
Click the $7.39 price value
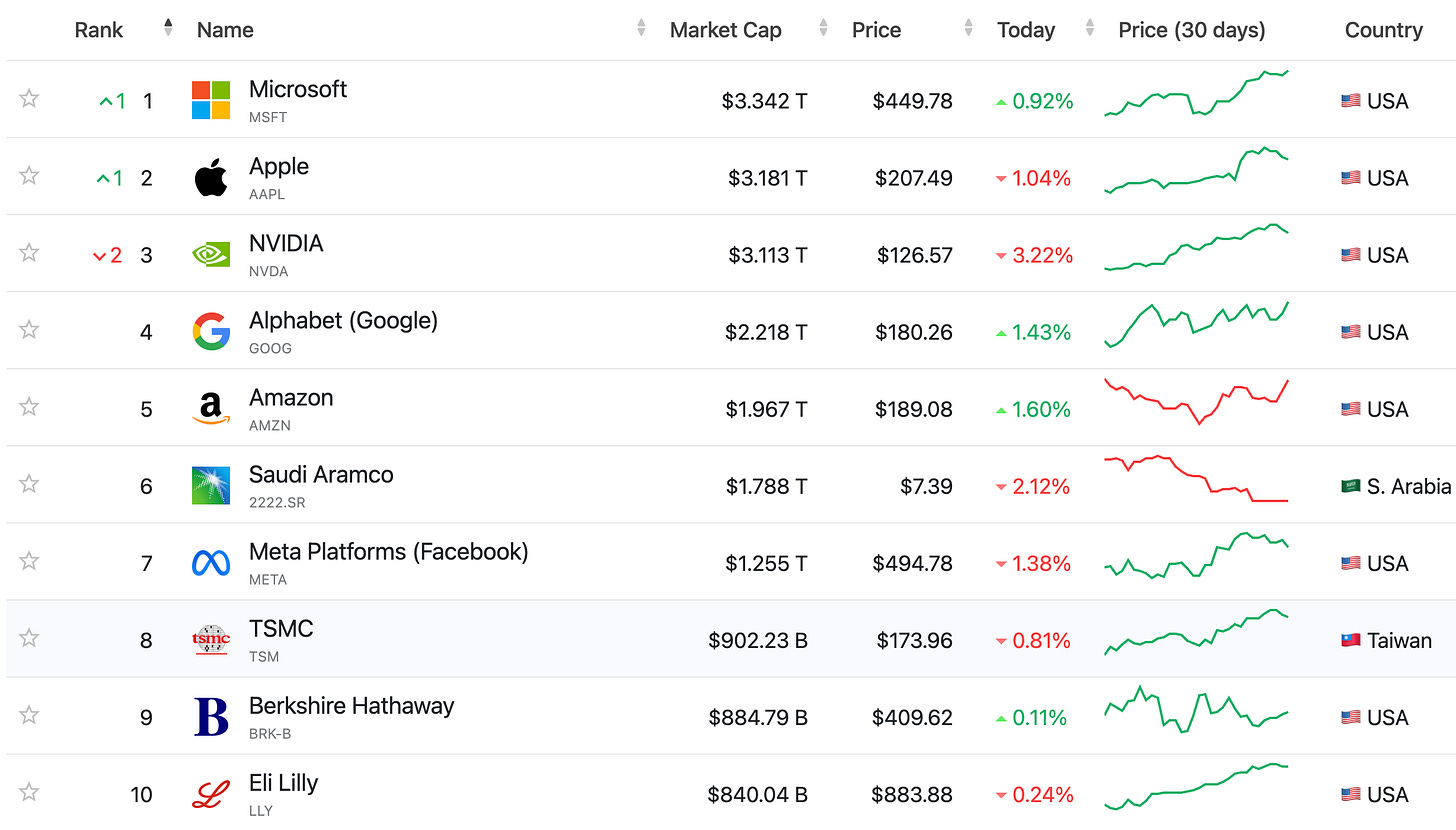(x=926, y=486)
